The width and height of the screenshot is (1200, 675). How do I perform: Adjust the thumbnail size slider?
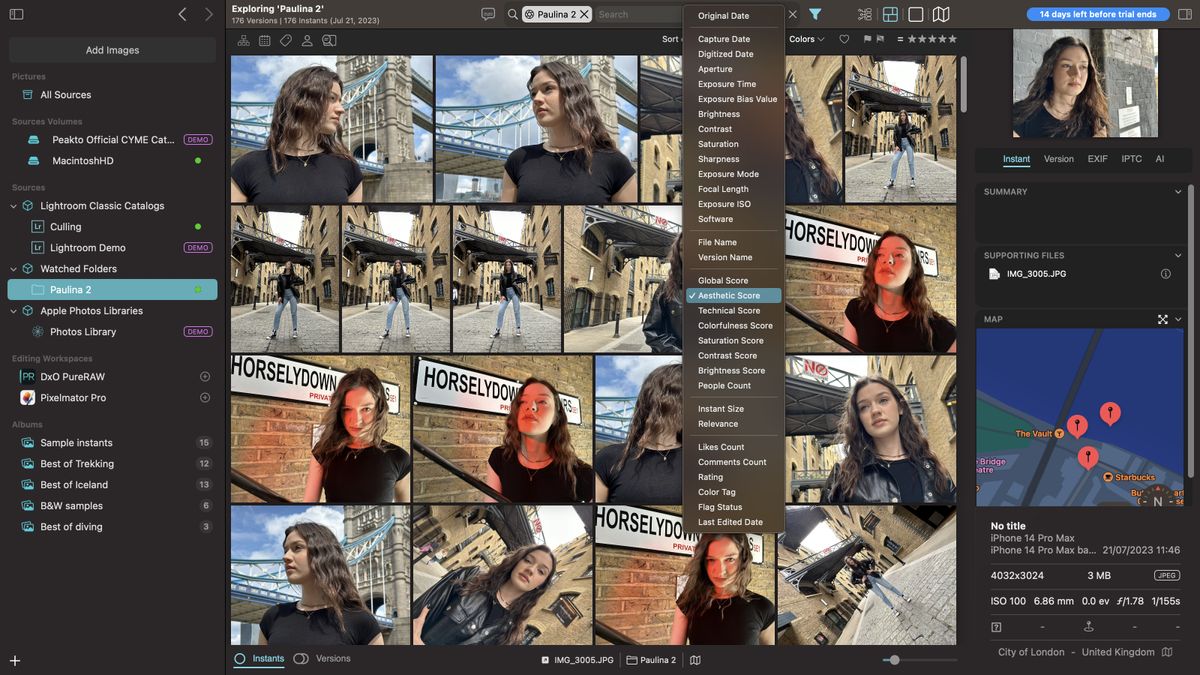pyautogui.click(x=893, y=659)
